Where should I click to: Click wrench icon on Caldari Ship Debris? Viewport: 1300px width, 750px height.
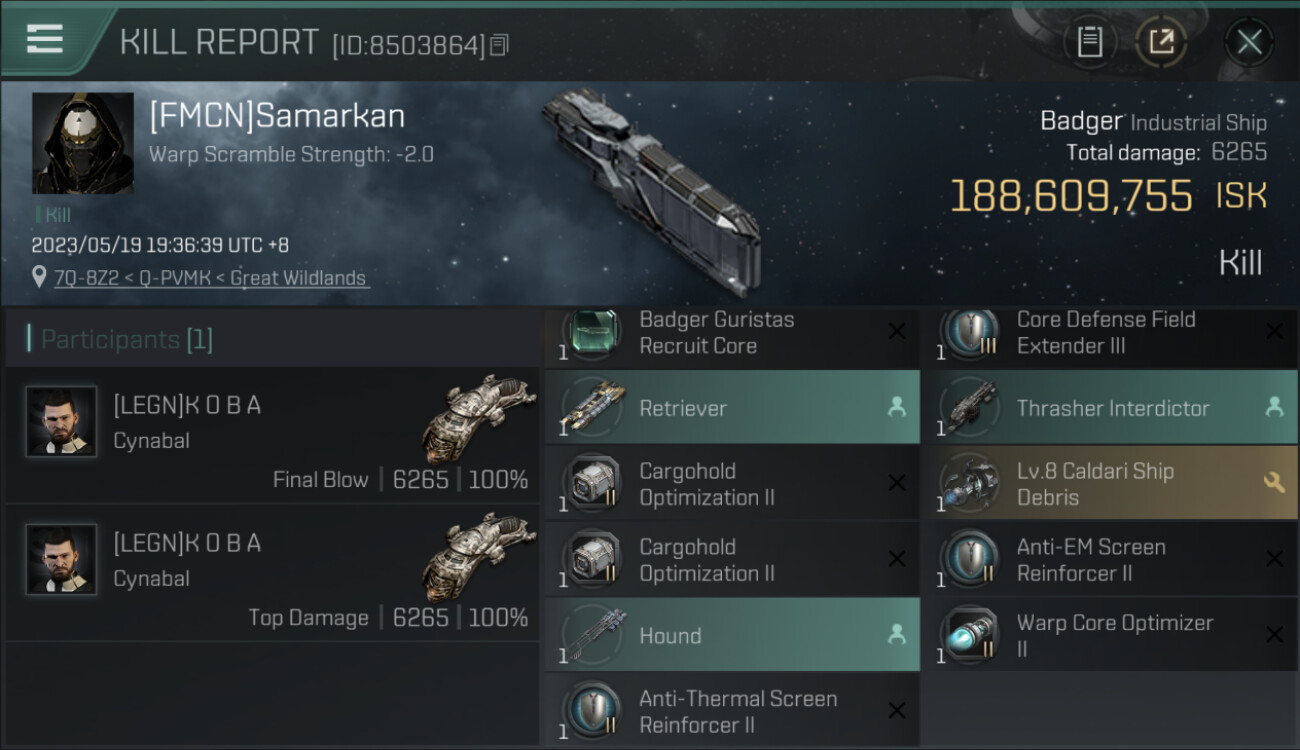point(1274,483)
